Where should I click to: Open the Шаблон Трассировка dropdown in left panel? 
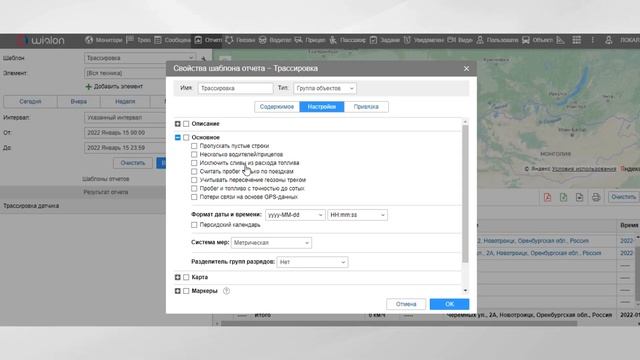click(x=140, y=58)
